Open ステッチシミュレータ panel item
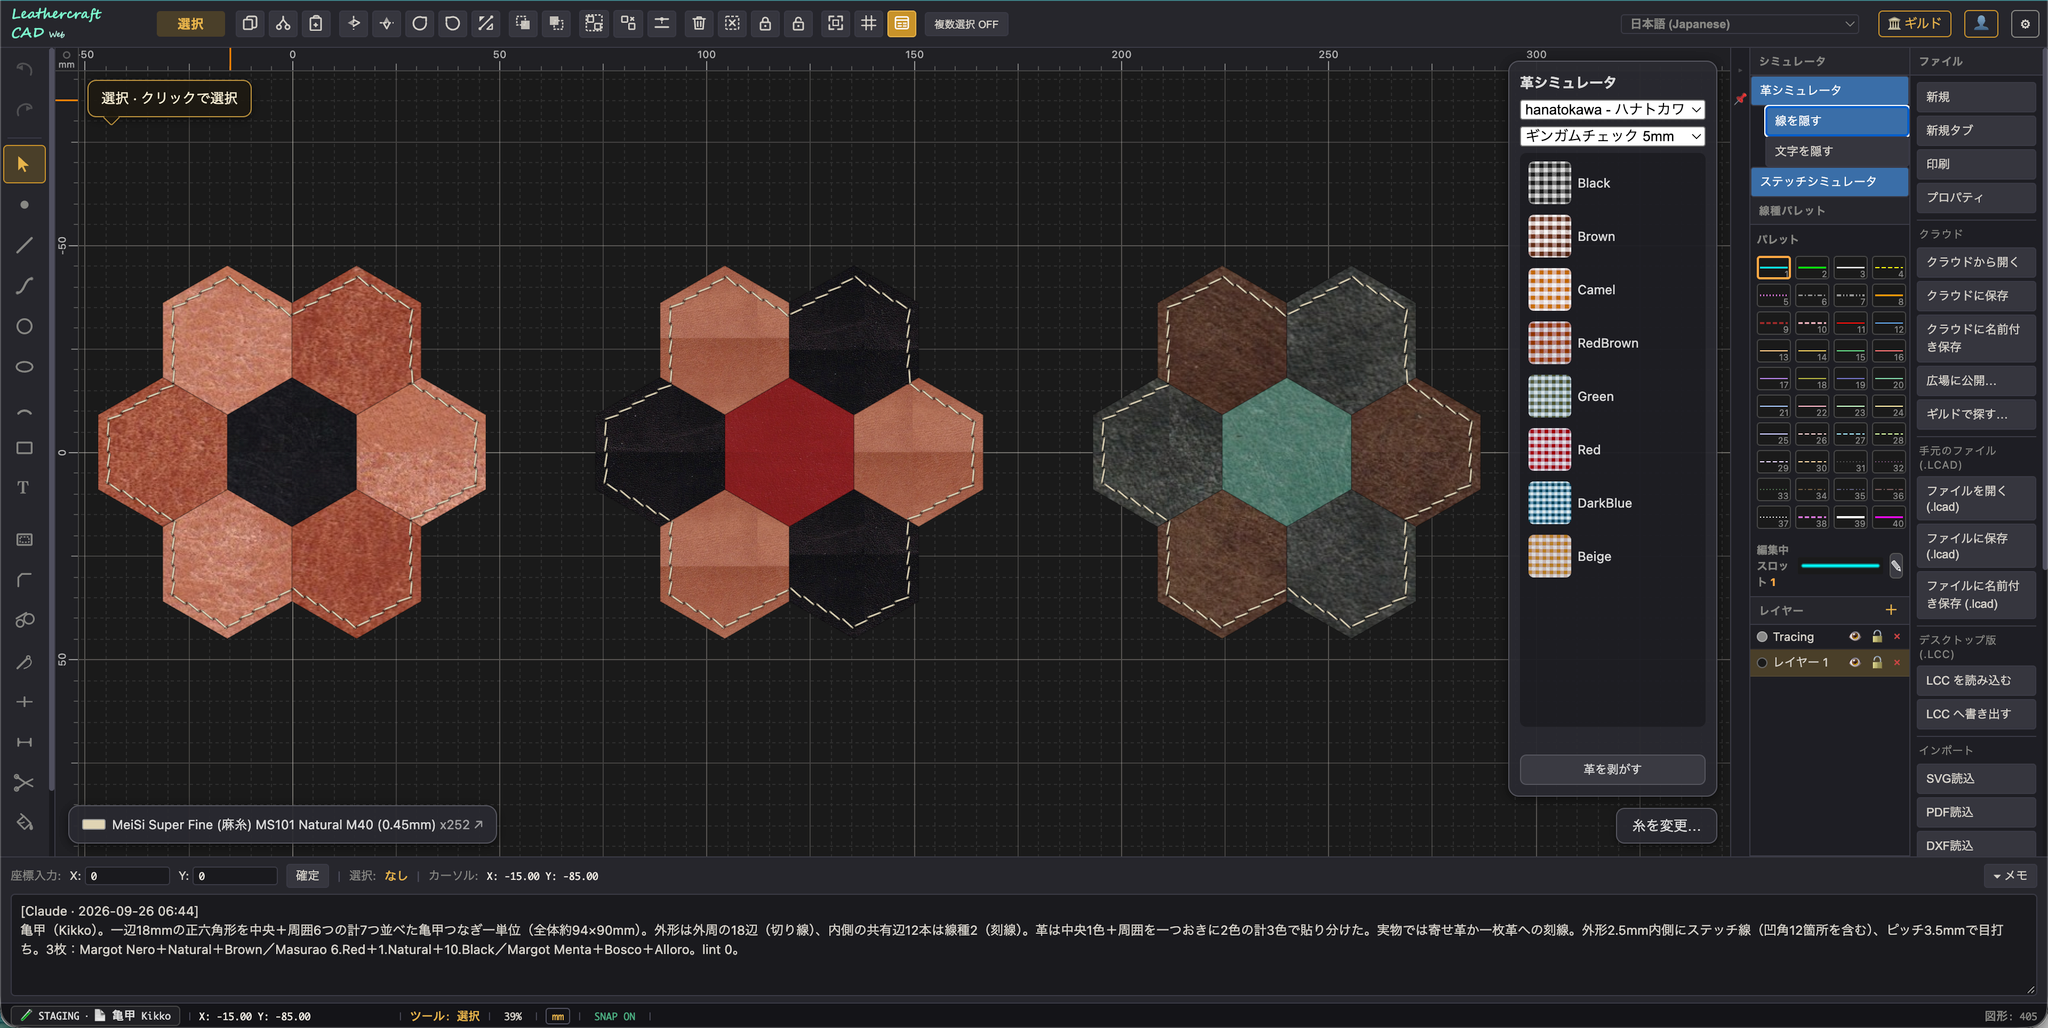This screenshot has width=2048, height=1028. (x=1829, y=181)
